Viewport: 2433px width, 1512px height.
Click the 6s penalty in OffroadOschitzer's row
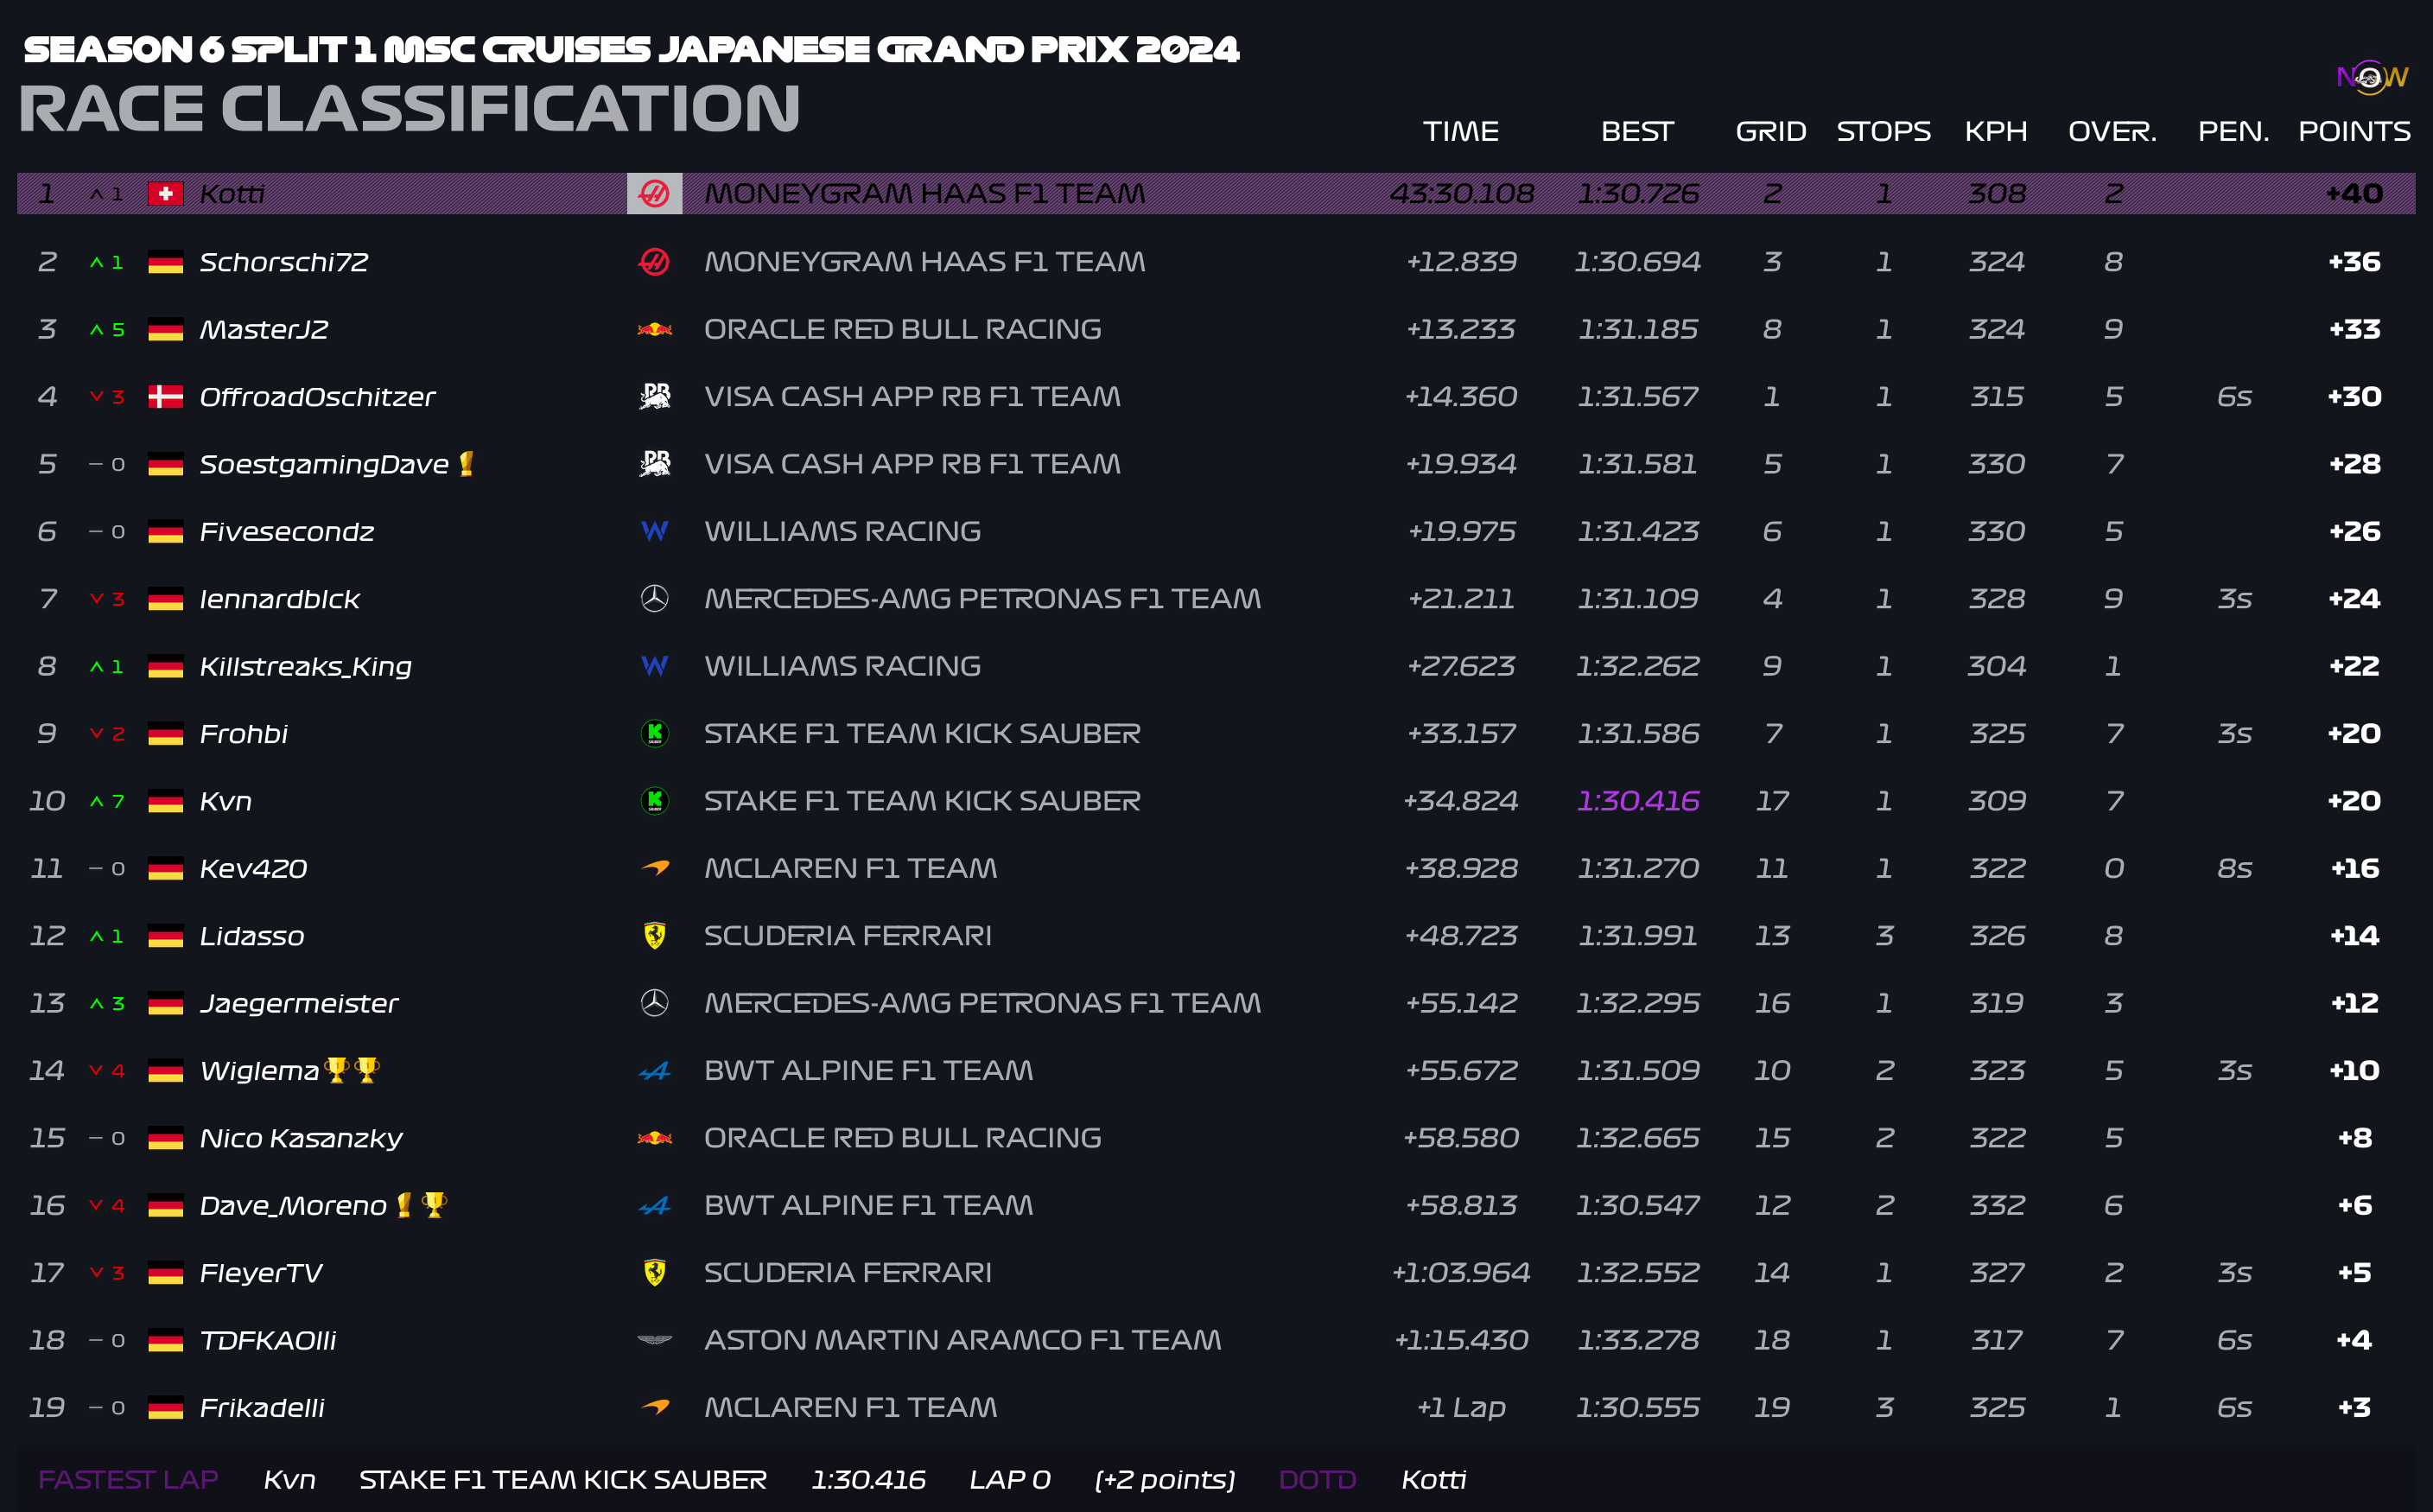pos(2234,397)
